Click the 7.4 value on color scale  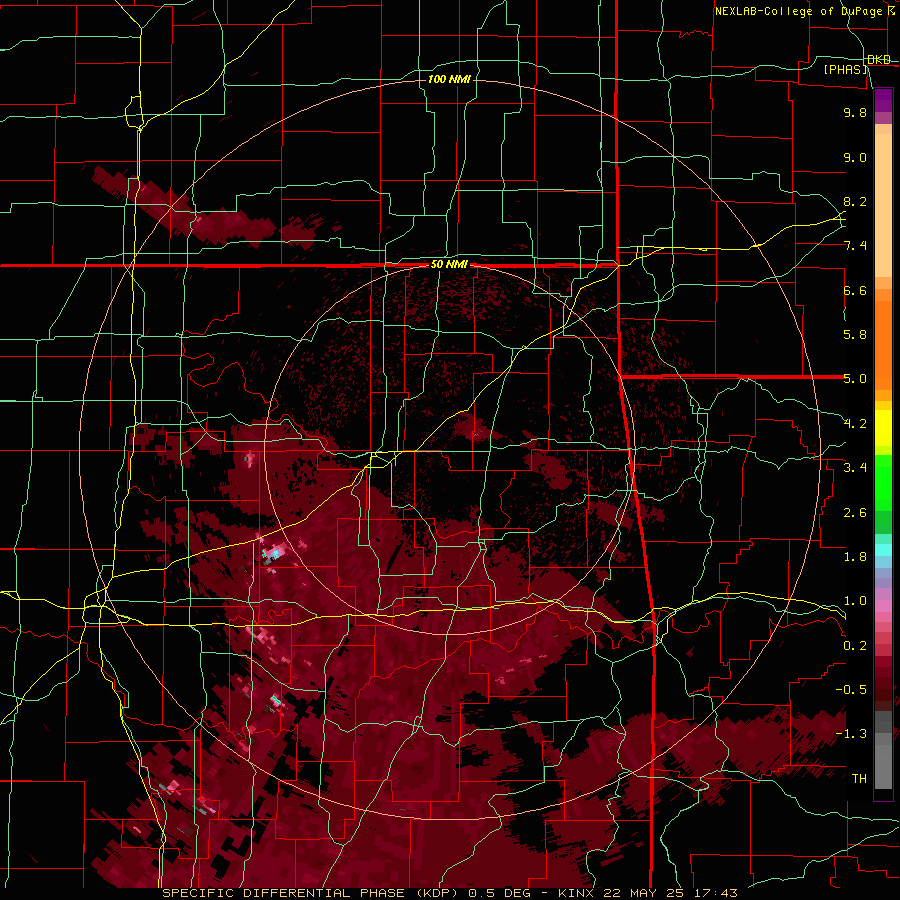coord(855,246)
